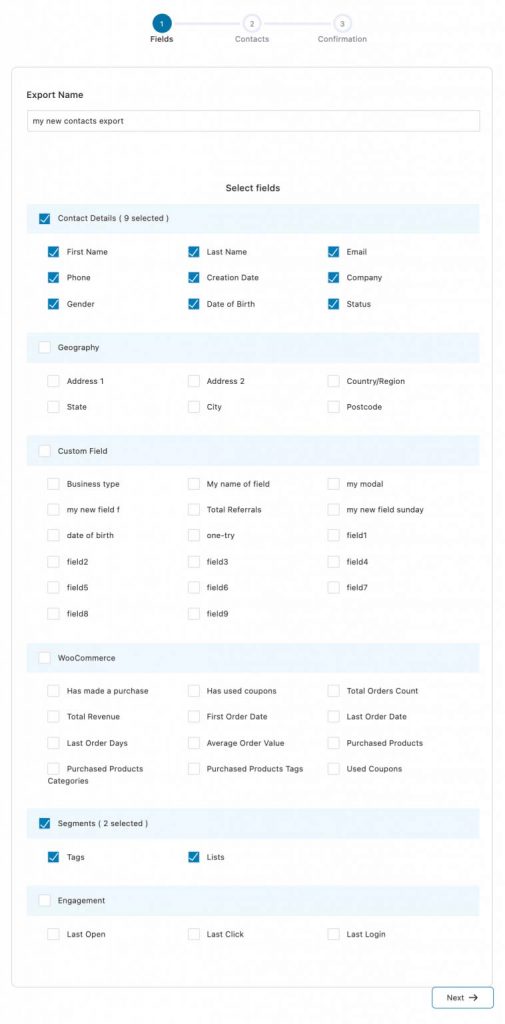Tick the Engagement group checkbox
Viewport: 505px width, 1024px height.
44,901
